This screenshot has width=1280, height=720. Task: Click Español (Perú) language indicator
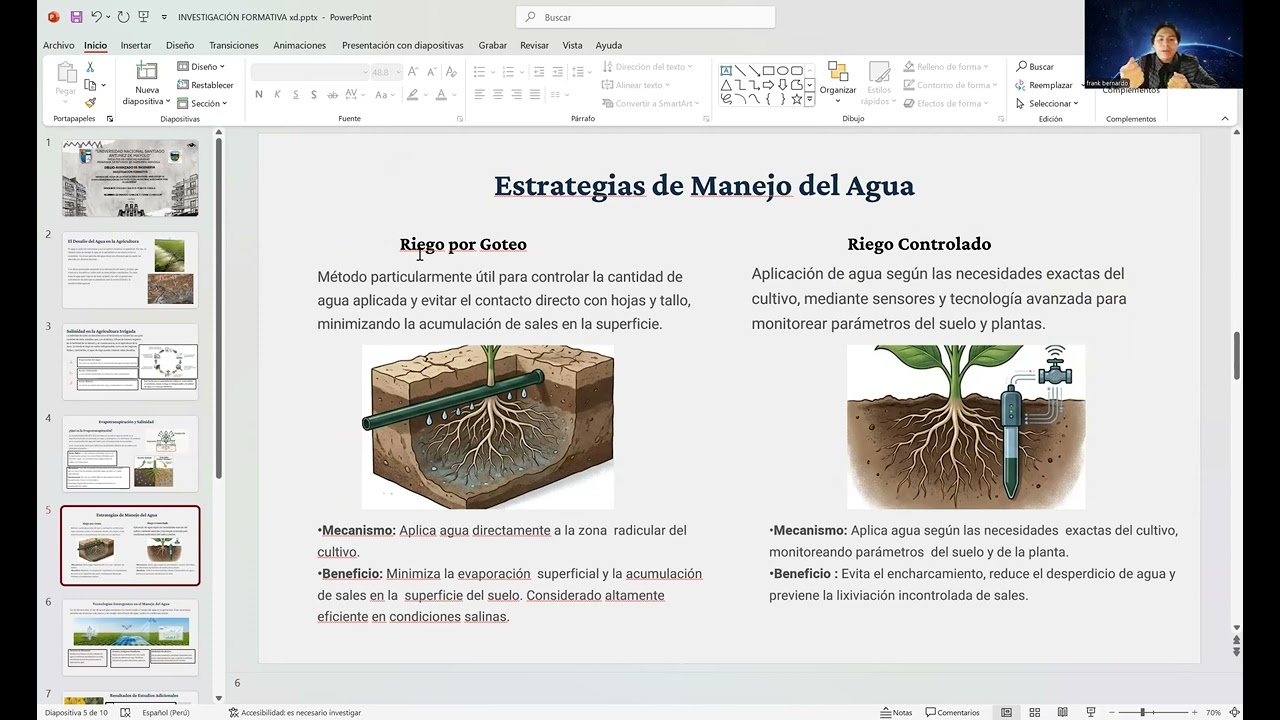[166, 713]
